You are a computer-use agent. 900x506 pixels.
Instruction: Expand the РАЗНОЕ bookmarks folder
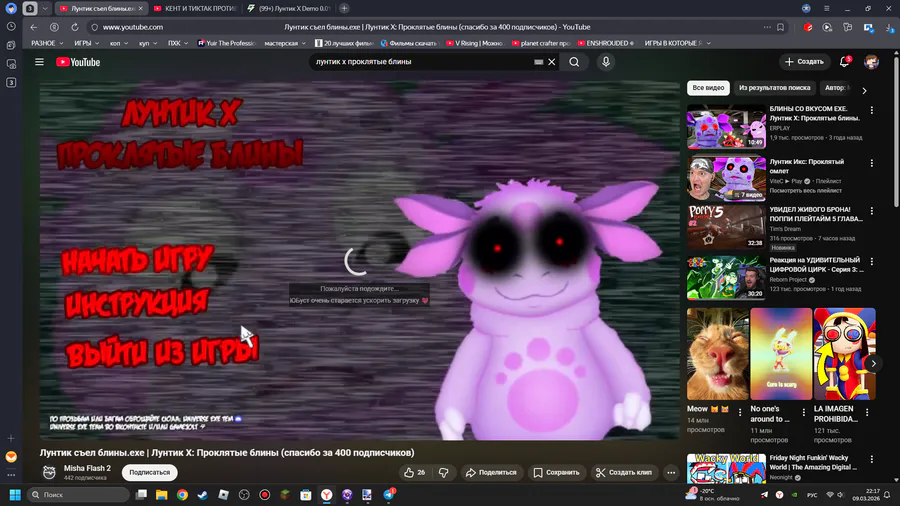coord(47,43)
